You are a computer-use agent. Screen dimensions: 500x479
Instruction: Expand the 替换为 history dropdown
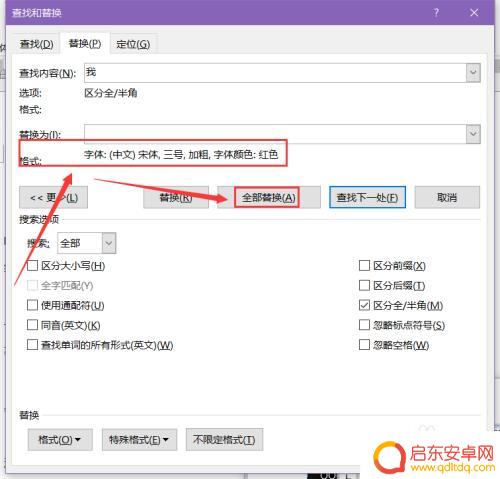tap(473, 134)
